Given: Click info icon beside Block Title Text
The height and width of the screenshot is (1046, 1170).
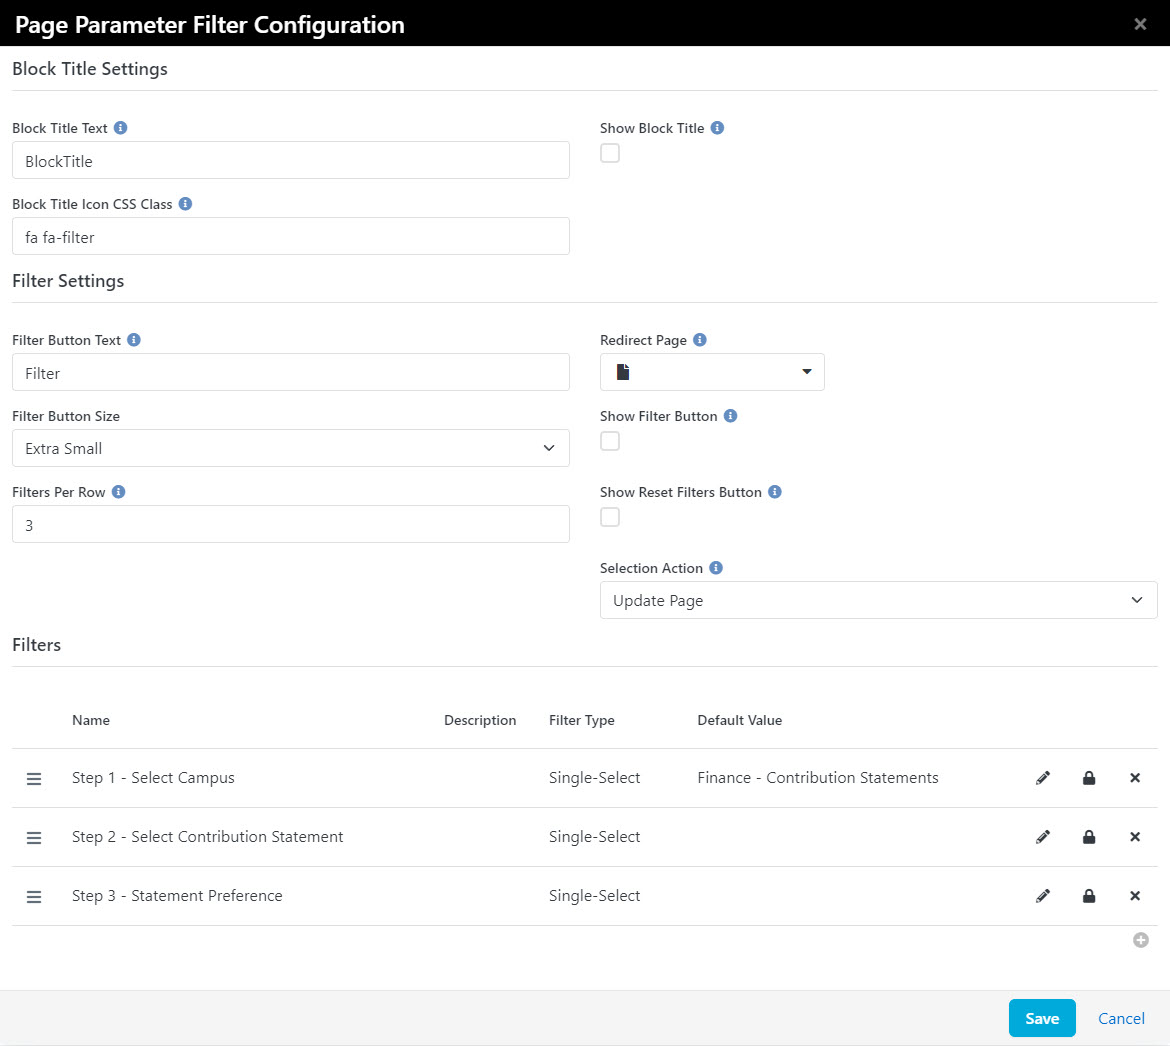Looking at the screenshot, I should click(x=120, y=128).
